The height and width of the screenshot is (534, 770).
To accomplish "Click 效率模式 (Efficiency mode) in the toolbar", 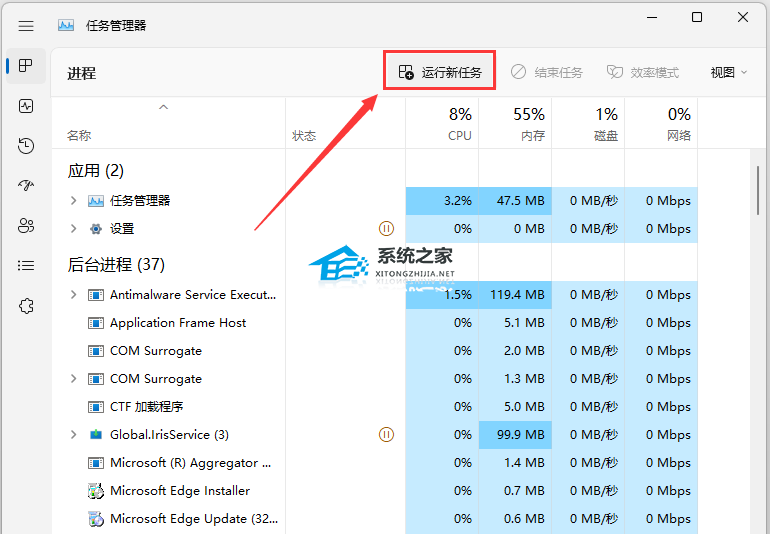I will (643, 72).
